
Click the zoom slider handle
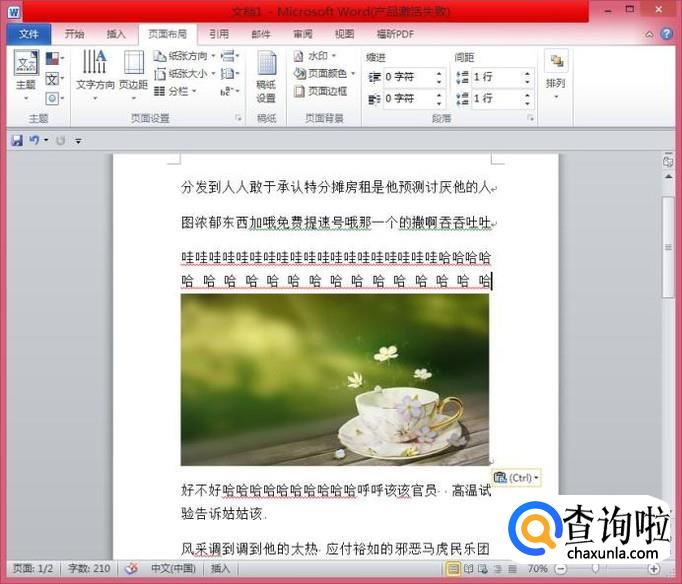(x=595, y=568)
